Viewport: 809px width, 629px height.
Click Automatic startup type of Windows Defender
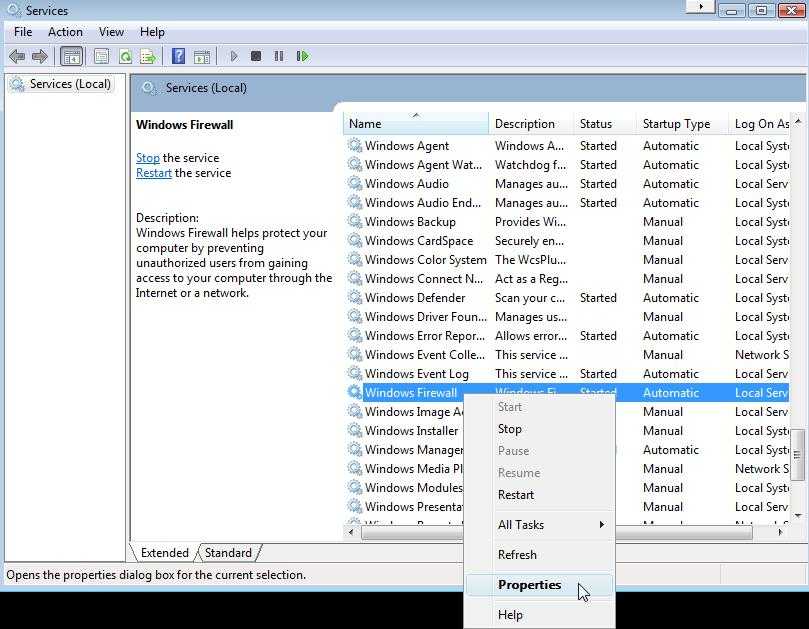point(671,298)
